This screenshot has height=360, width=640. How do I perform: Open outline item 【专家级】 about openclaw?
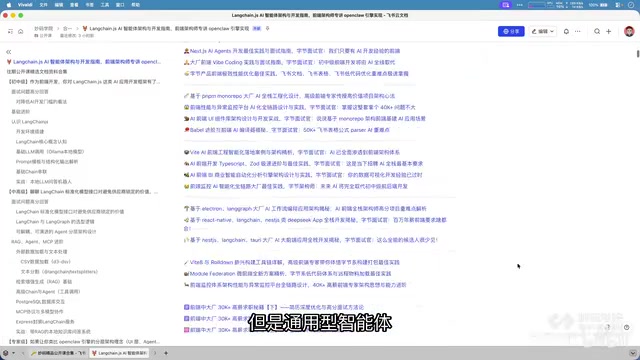point(84,342)
